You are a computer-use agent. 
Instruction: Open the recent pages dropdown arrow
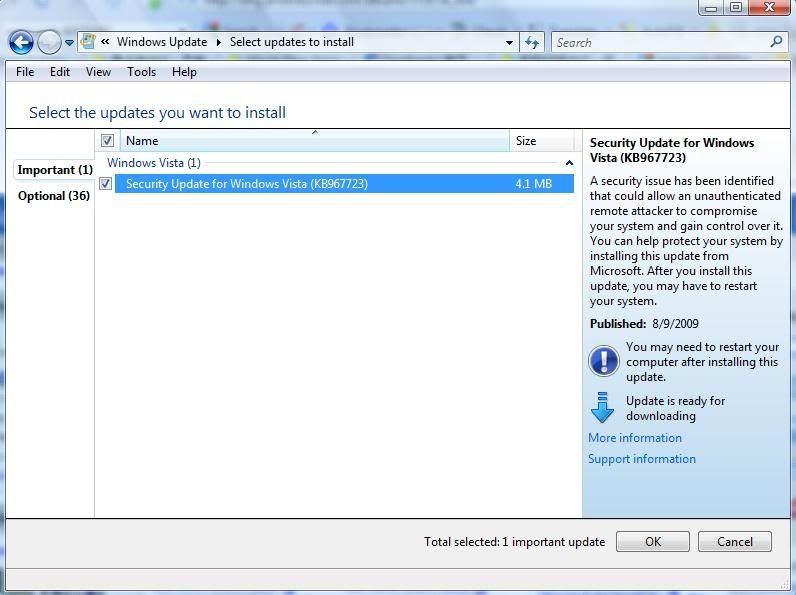(70, 43)
